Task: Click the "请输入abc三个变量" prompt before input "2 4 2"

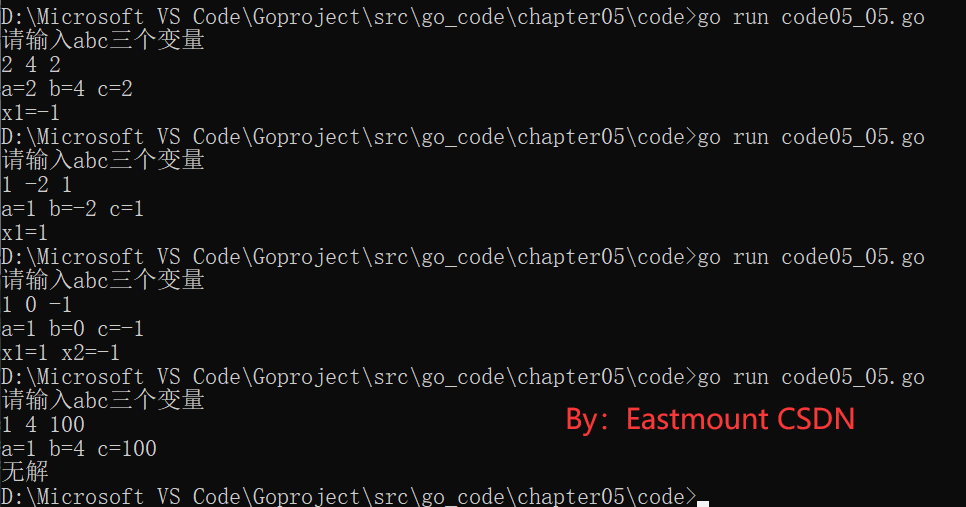Action: click(103, 41)
